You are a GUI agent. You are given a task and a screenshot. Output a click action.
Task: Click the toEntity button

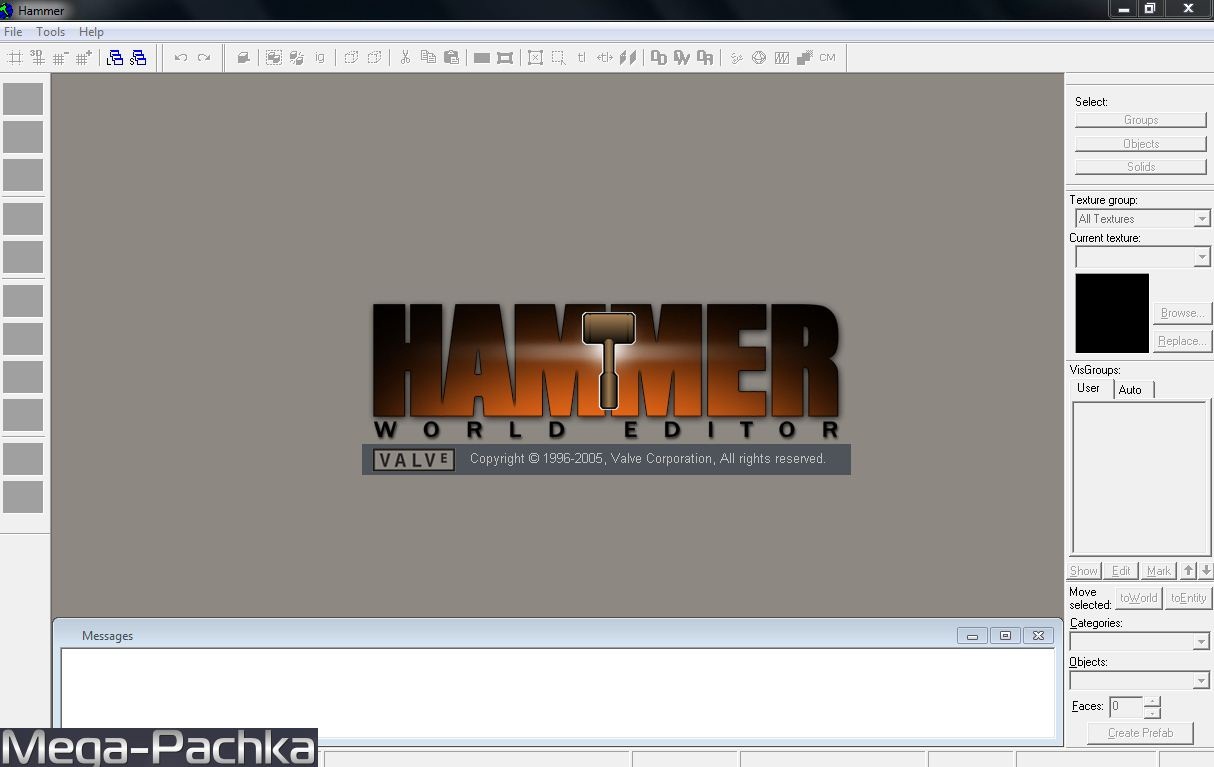1189,598
